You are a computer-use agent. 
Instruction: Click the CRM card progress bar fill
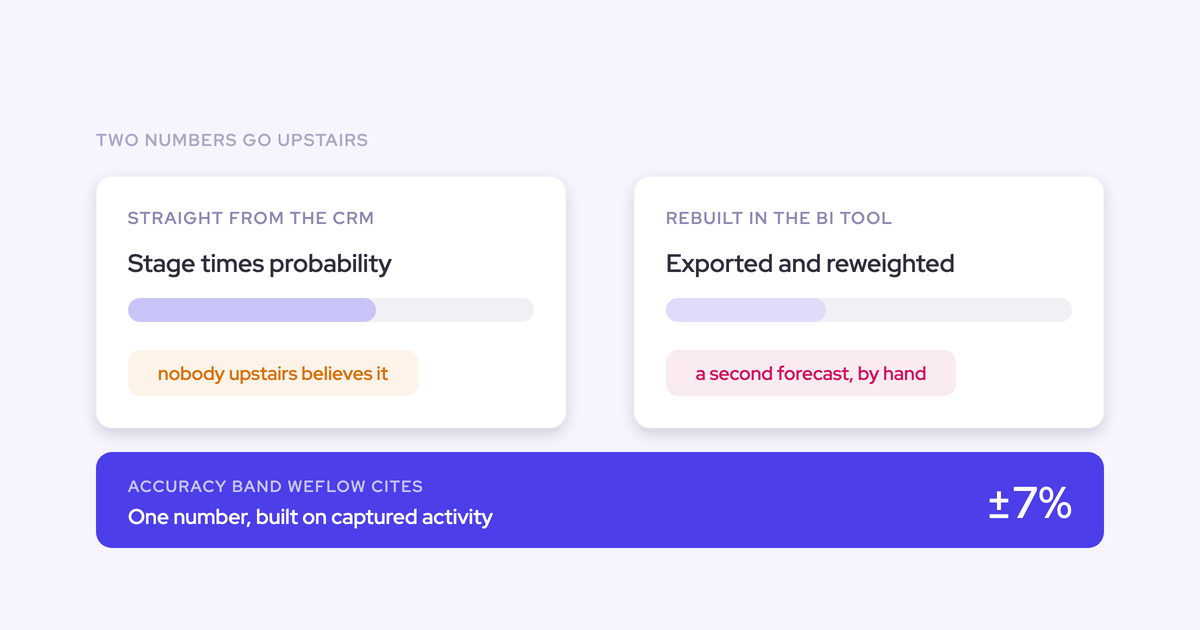point(252,310)
